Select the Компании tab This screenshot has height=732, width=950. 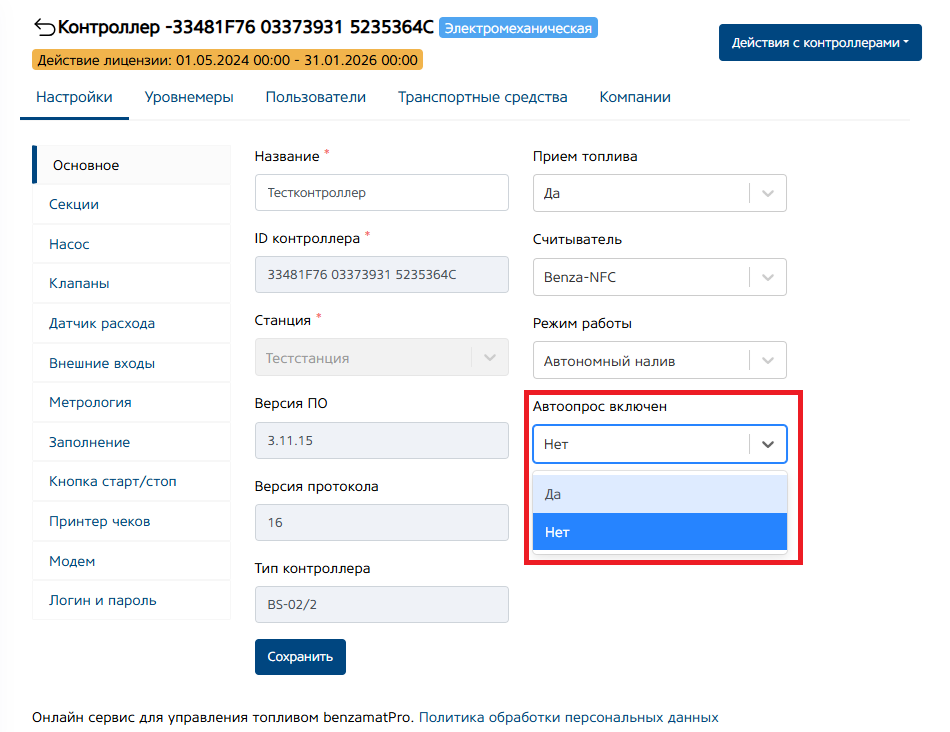[635, 98]
